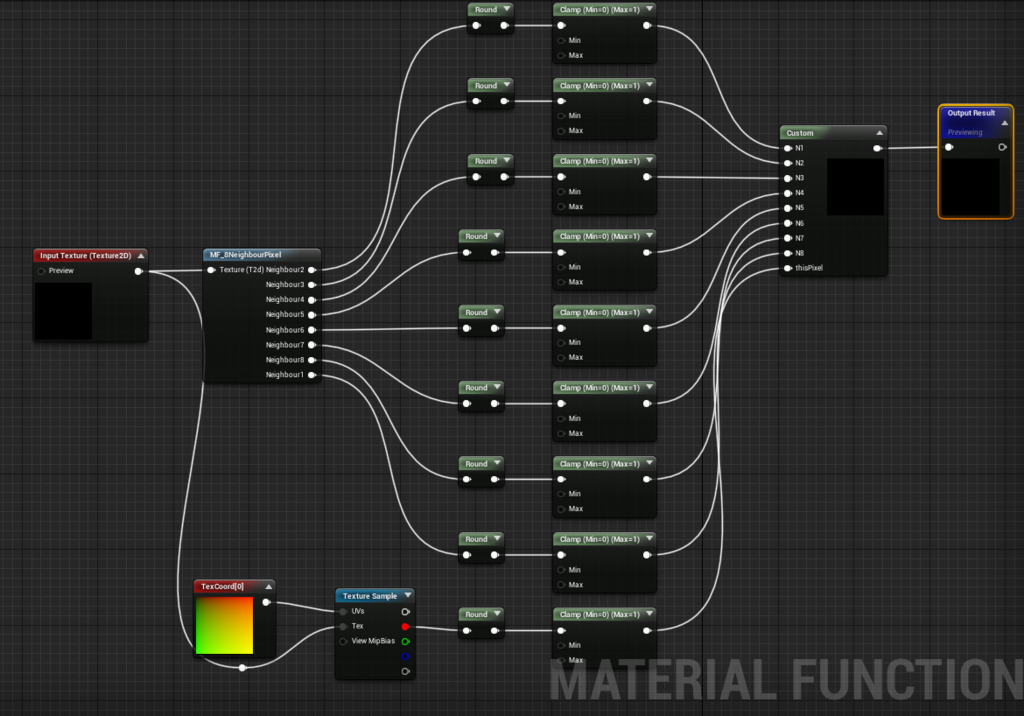This screenshot has width=1024, height=716.
Task: Click the N4 input pin on Custom
Action: pyautogui.click(x=788, y=193)
